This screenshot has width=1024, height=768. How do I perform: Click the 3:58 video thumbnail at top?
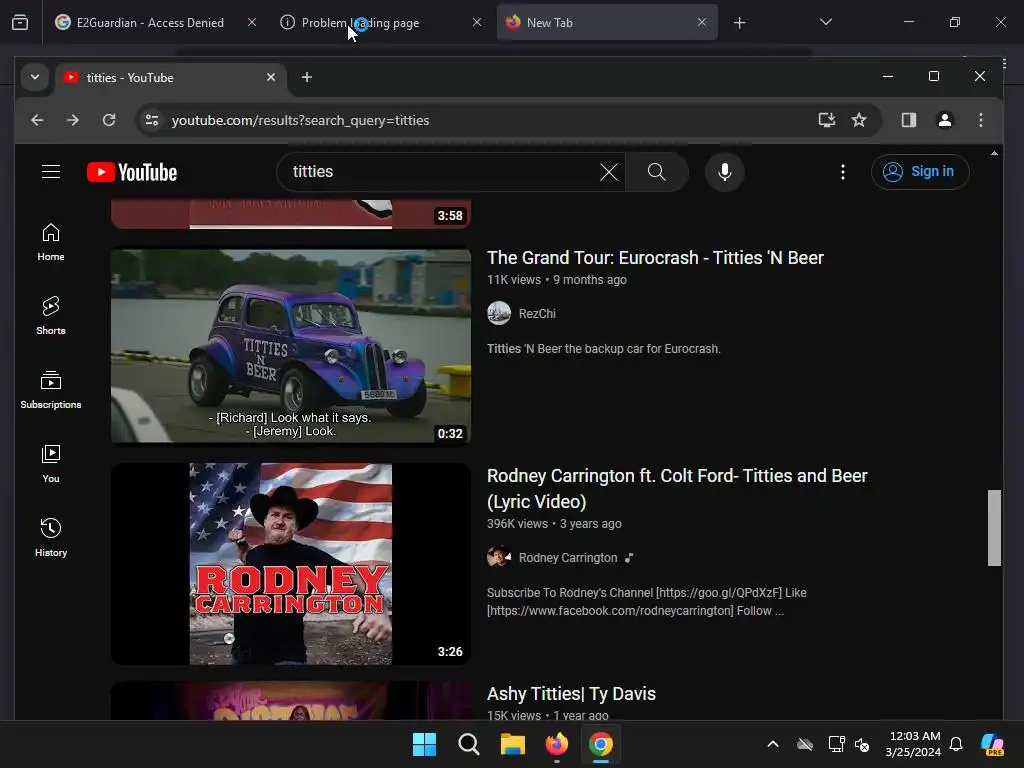[x=291, y=214]
